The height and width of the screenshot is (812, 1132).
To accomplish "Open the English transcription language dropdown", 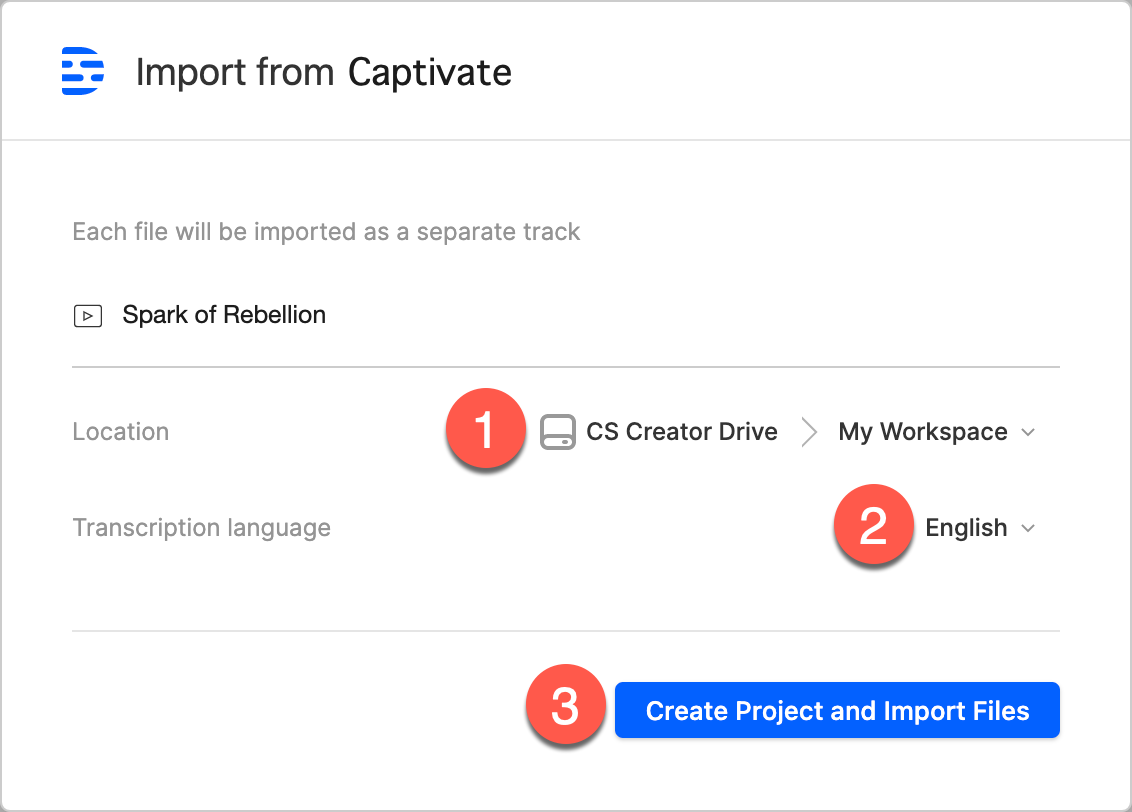I will click(966, 528).
